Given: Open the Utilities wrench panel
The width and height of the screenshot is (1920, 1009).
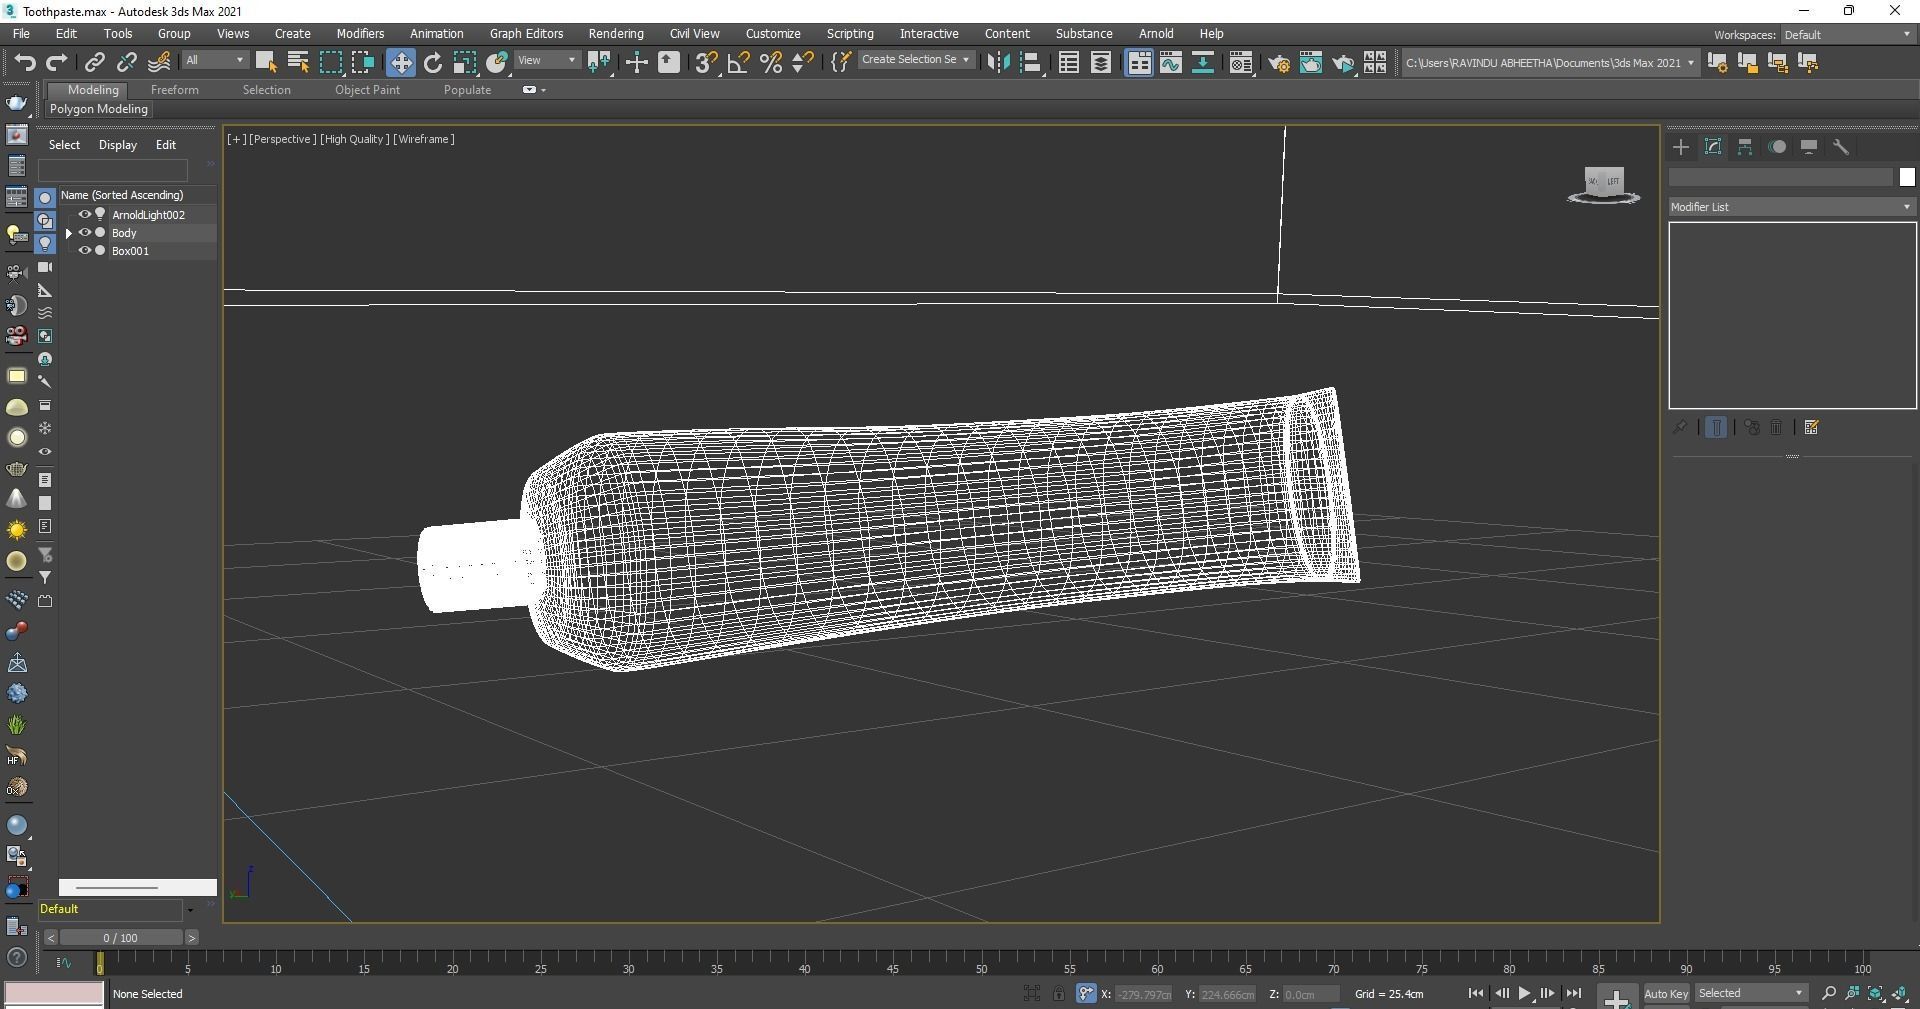Looking at the screenshot, I should tap(1841, 147).
